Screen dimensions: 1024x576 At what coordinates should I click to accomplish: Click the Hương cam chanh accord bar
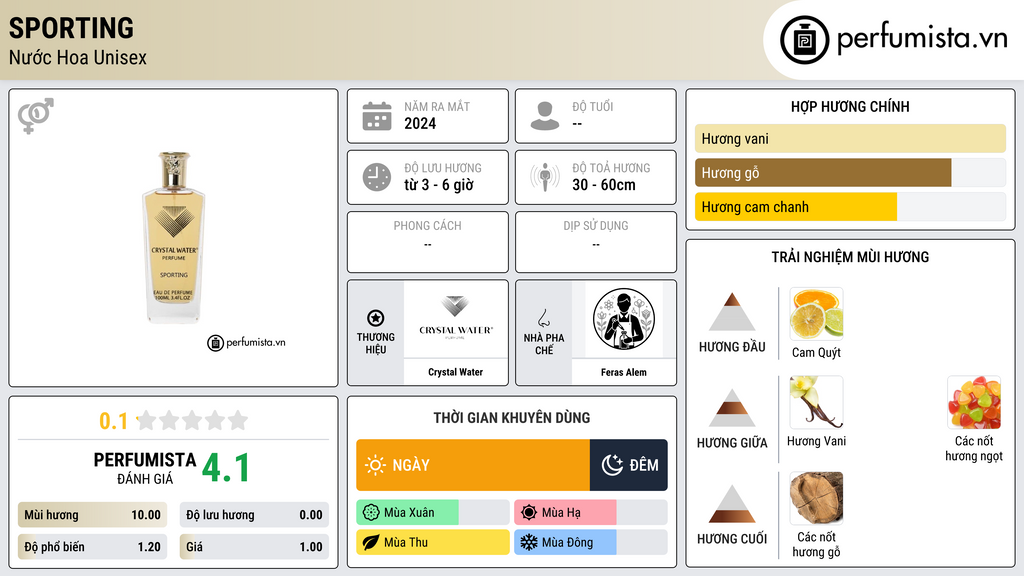850,207
